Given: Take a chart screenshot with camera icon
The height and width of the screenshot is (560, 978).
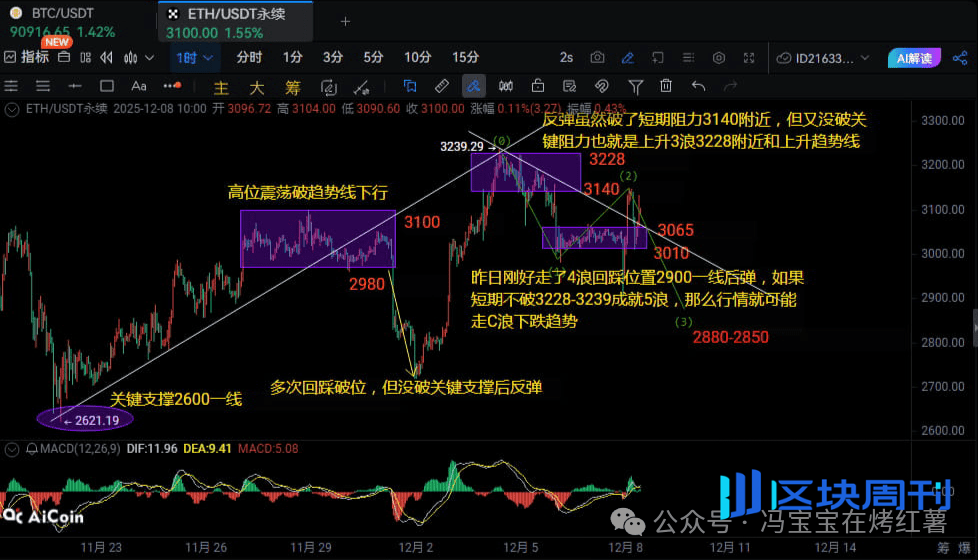Looking at the screenshot, I should (598, 58).
